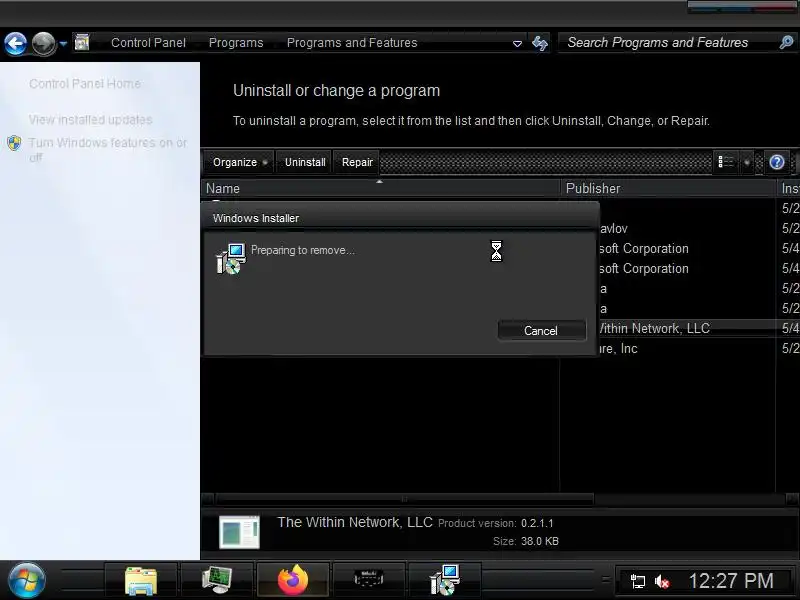Switch to Firefox on the taskbar
The width and height of the screenshot is (800, 600).
point(293,581)
